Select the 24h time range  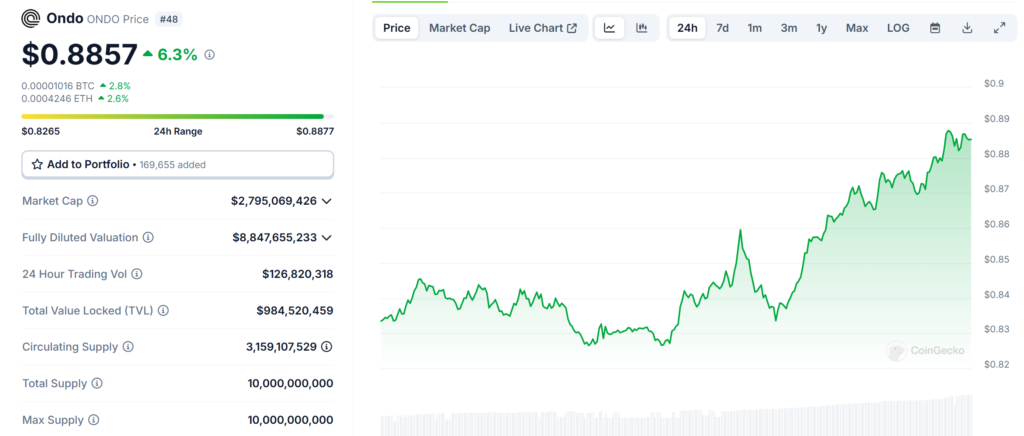click(687, 28)
